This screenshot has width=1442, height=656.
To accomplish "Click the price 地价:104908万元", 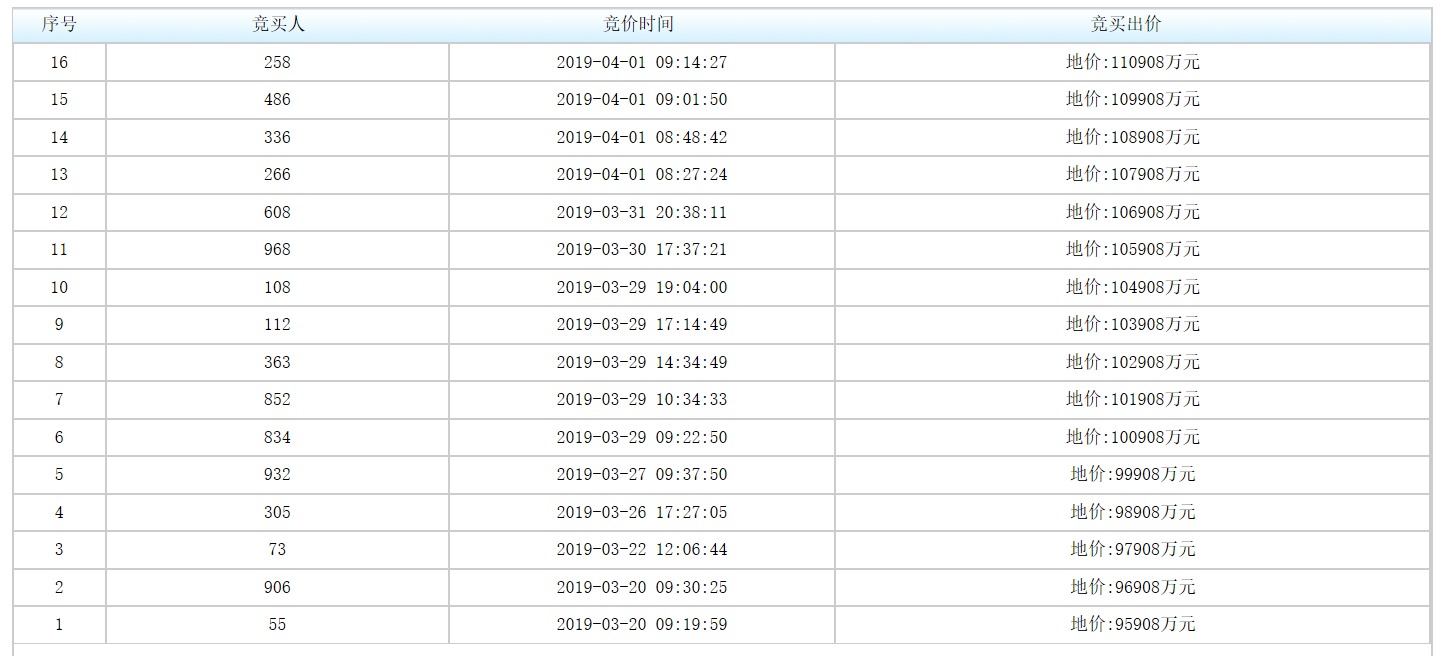I will [x=1132, y=287].
